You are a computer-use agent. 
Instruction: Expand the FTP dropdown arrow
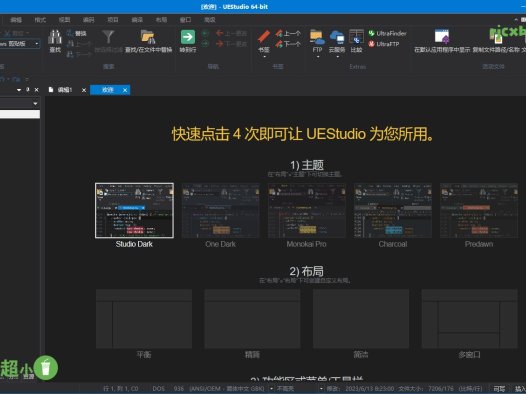(x=317, y=57)
